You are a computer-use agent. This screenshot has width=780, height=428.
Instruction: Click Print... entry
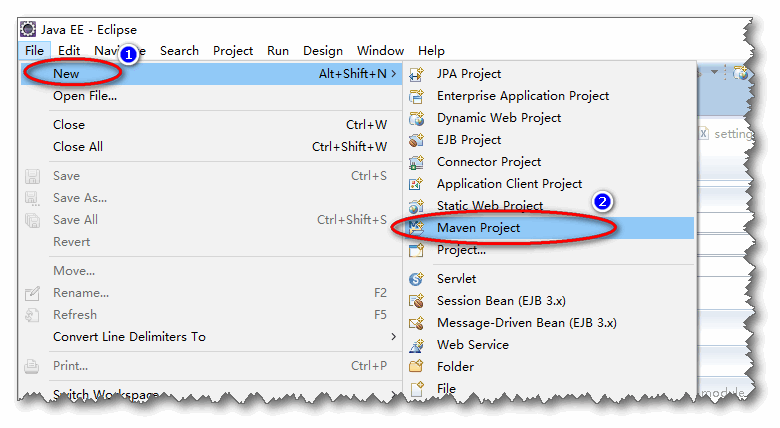[211, 366]
